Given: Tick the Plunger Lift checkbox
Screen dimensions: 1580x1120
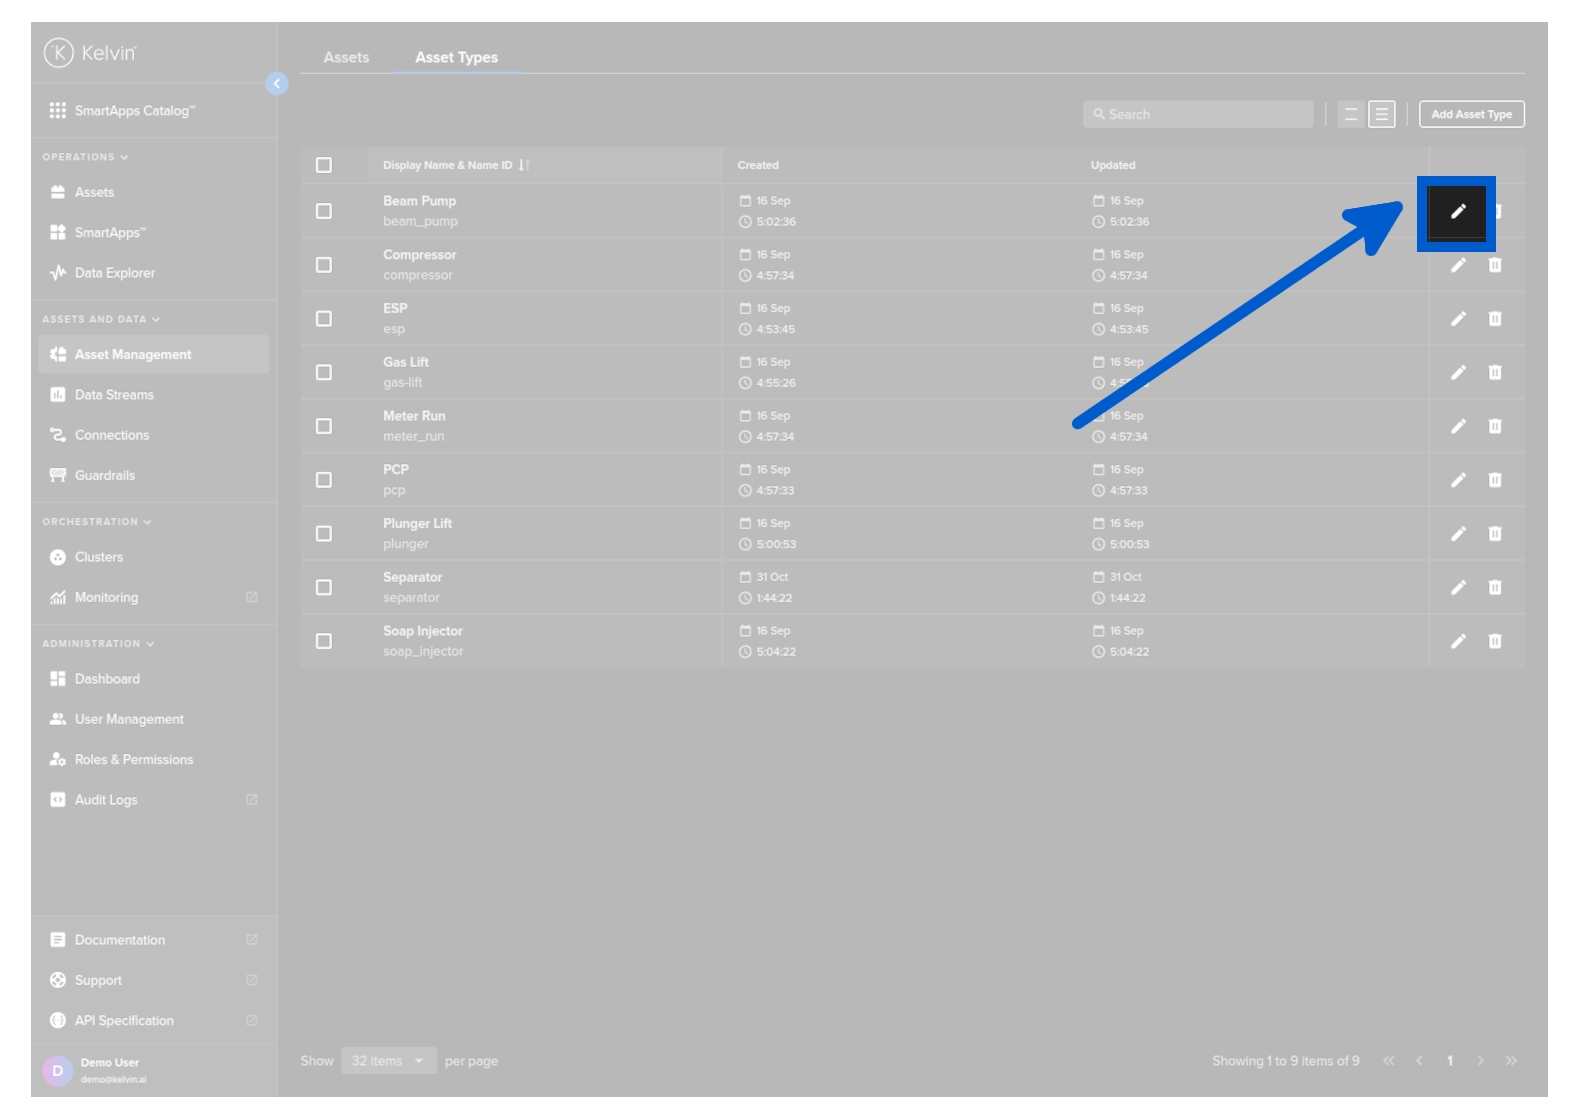Looking at the screenshot, I should pyautogui.click(x=324, y=534).
